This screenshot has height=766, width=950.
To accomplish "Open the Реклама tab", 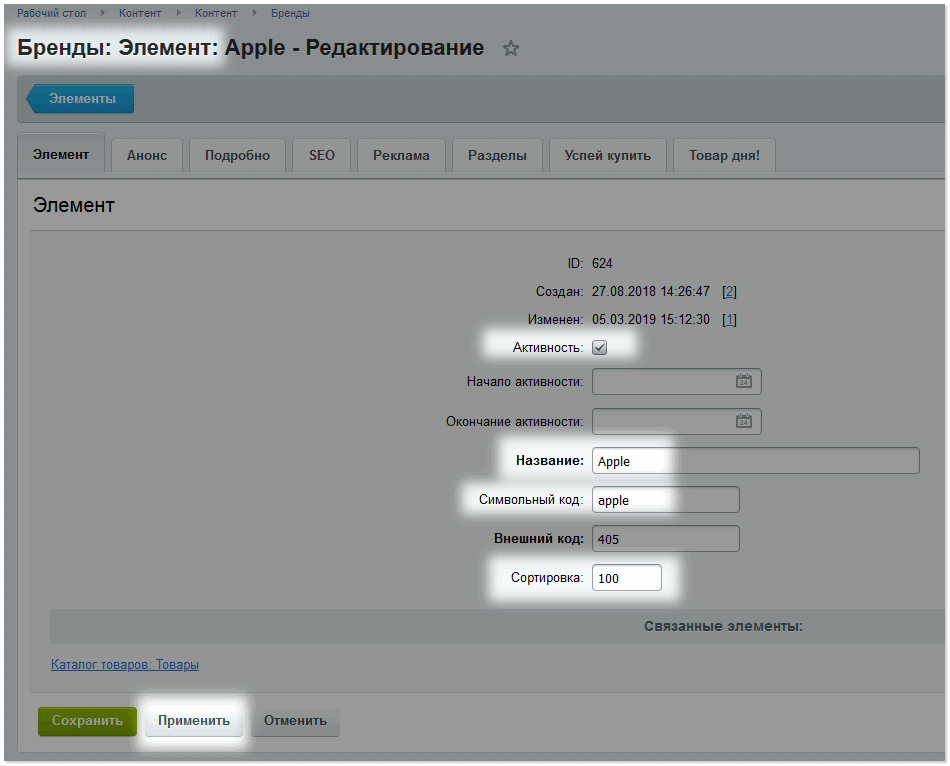I will pyautogui.click(x=401, y=155).
